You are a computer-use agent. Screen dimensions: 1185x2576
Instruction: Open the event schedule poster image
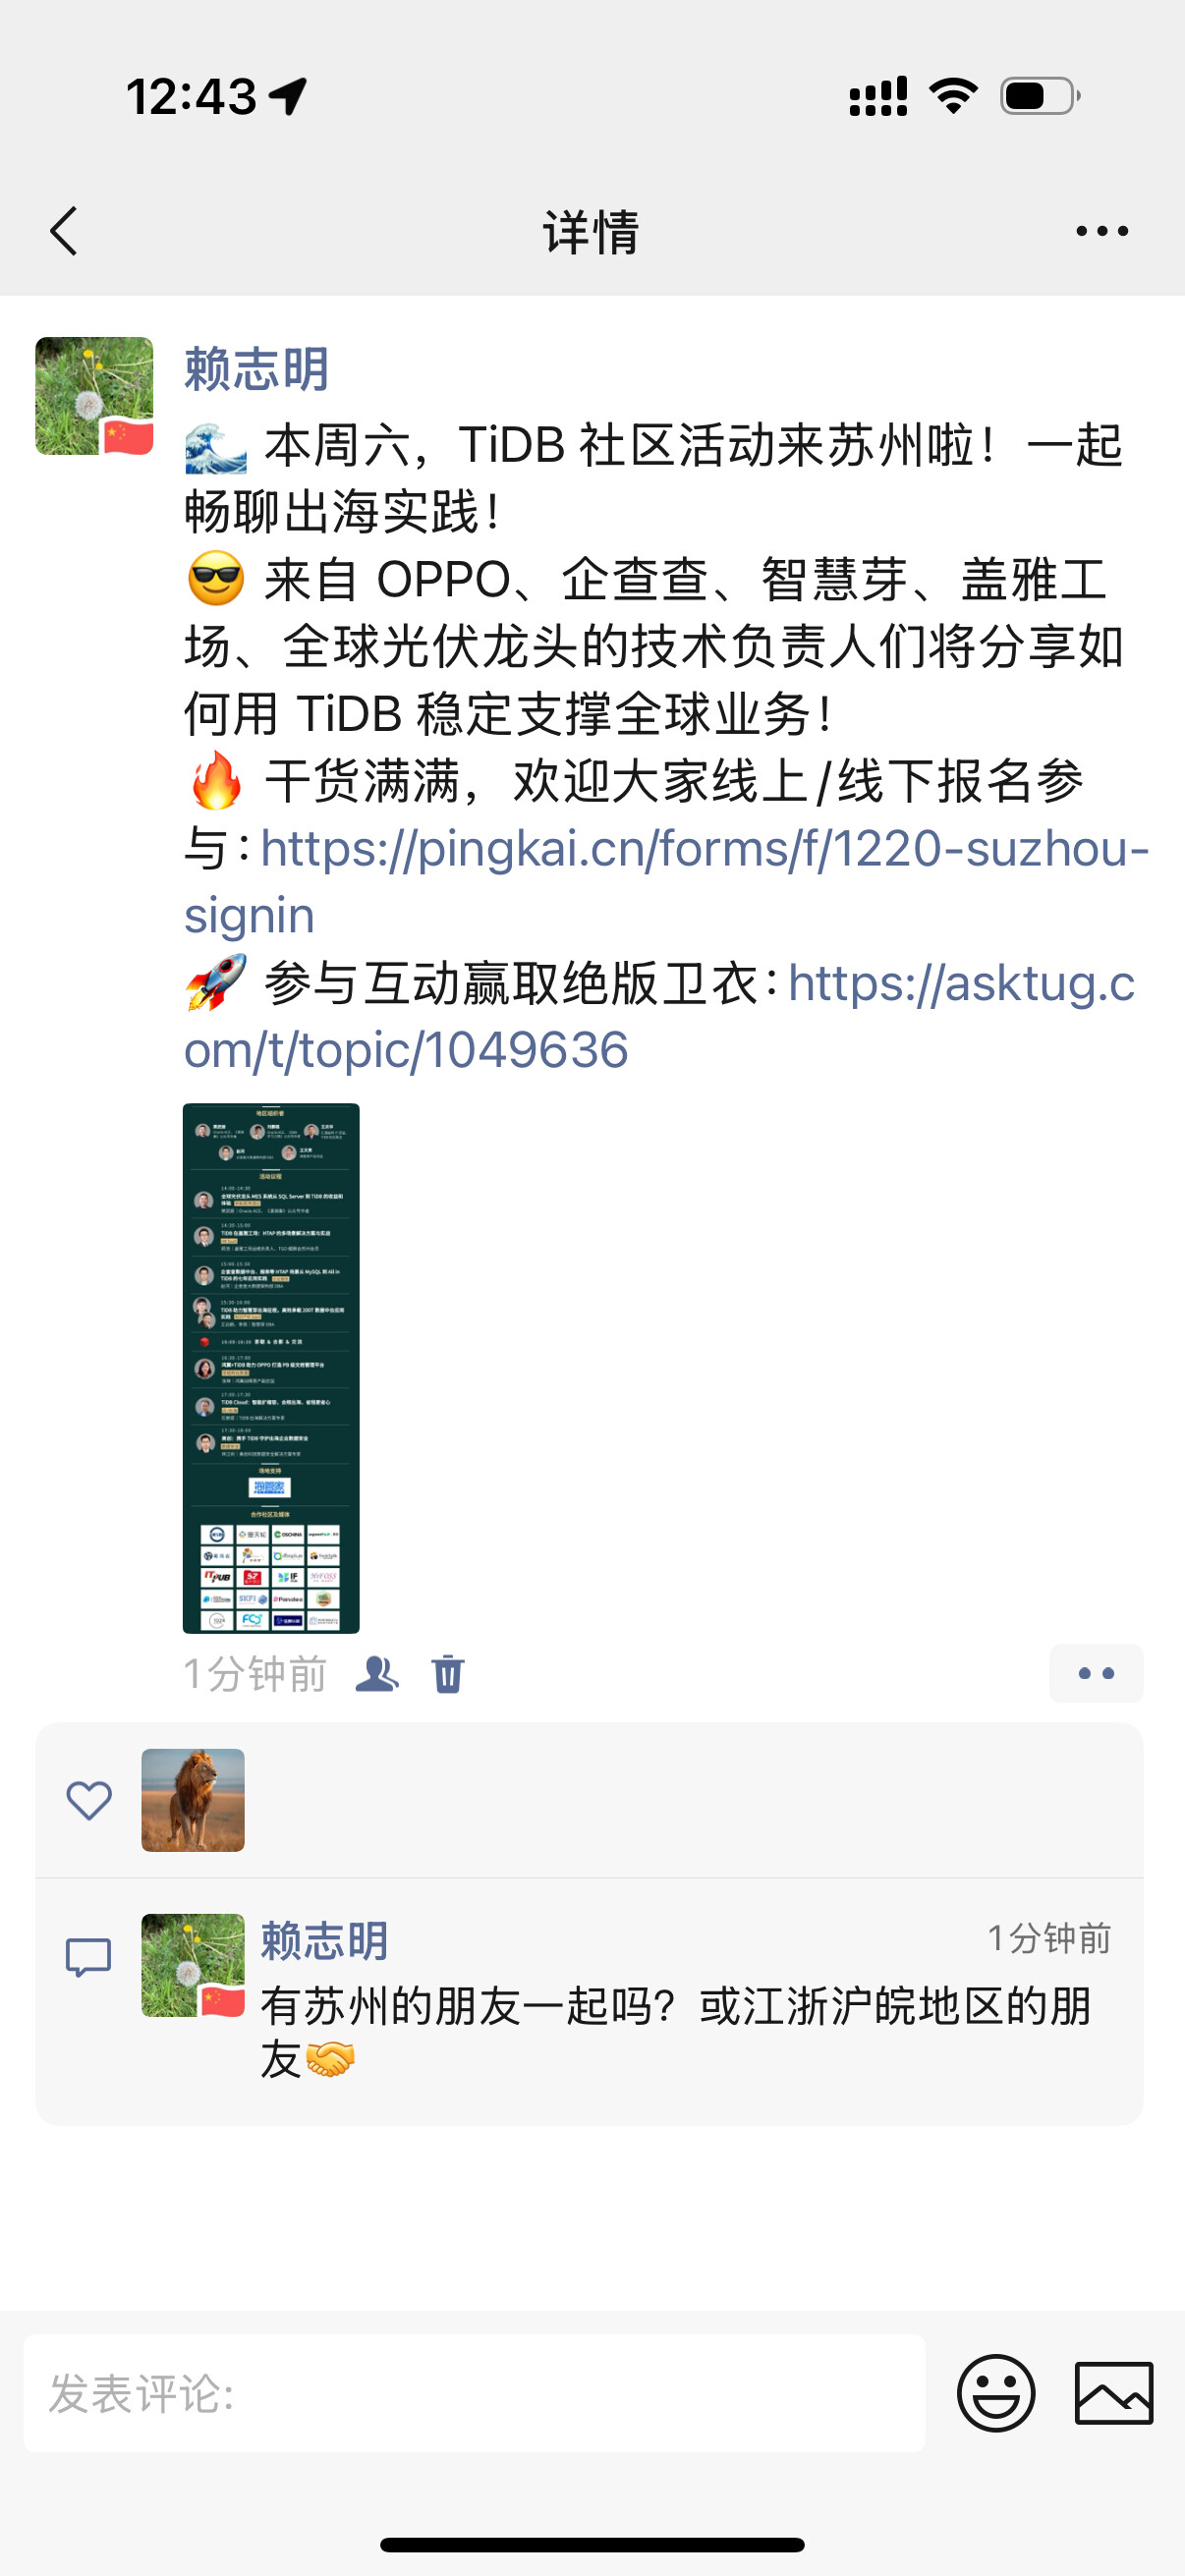point(271,1368)
